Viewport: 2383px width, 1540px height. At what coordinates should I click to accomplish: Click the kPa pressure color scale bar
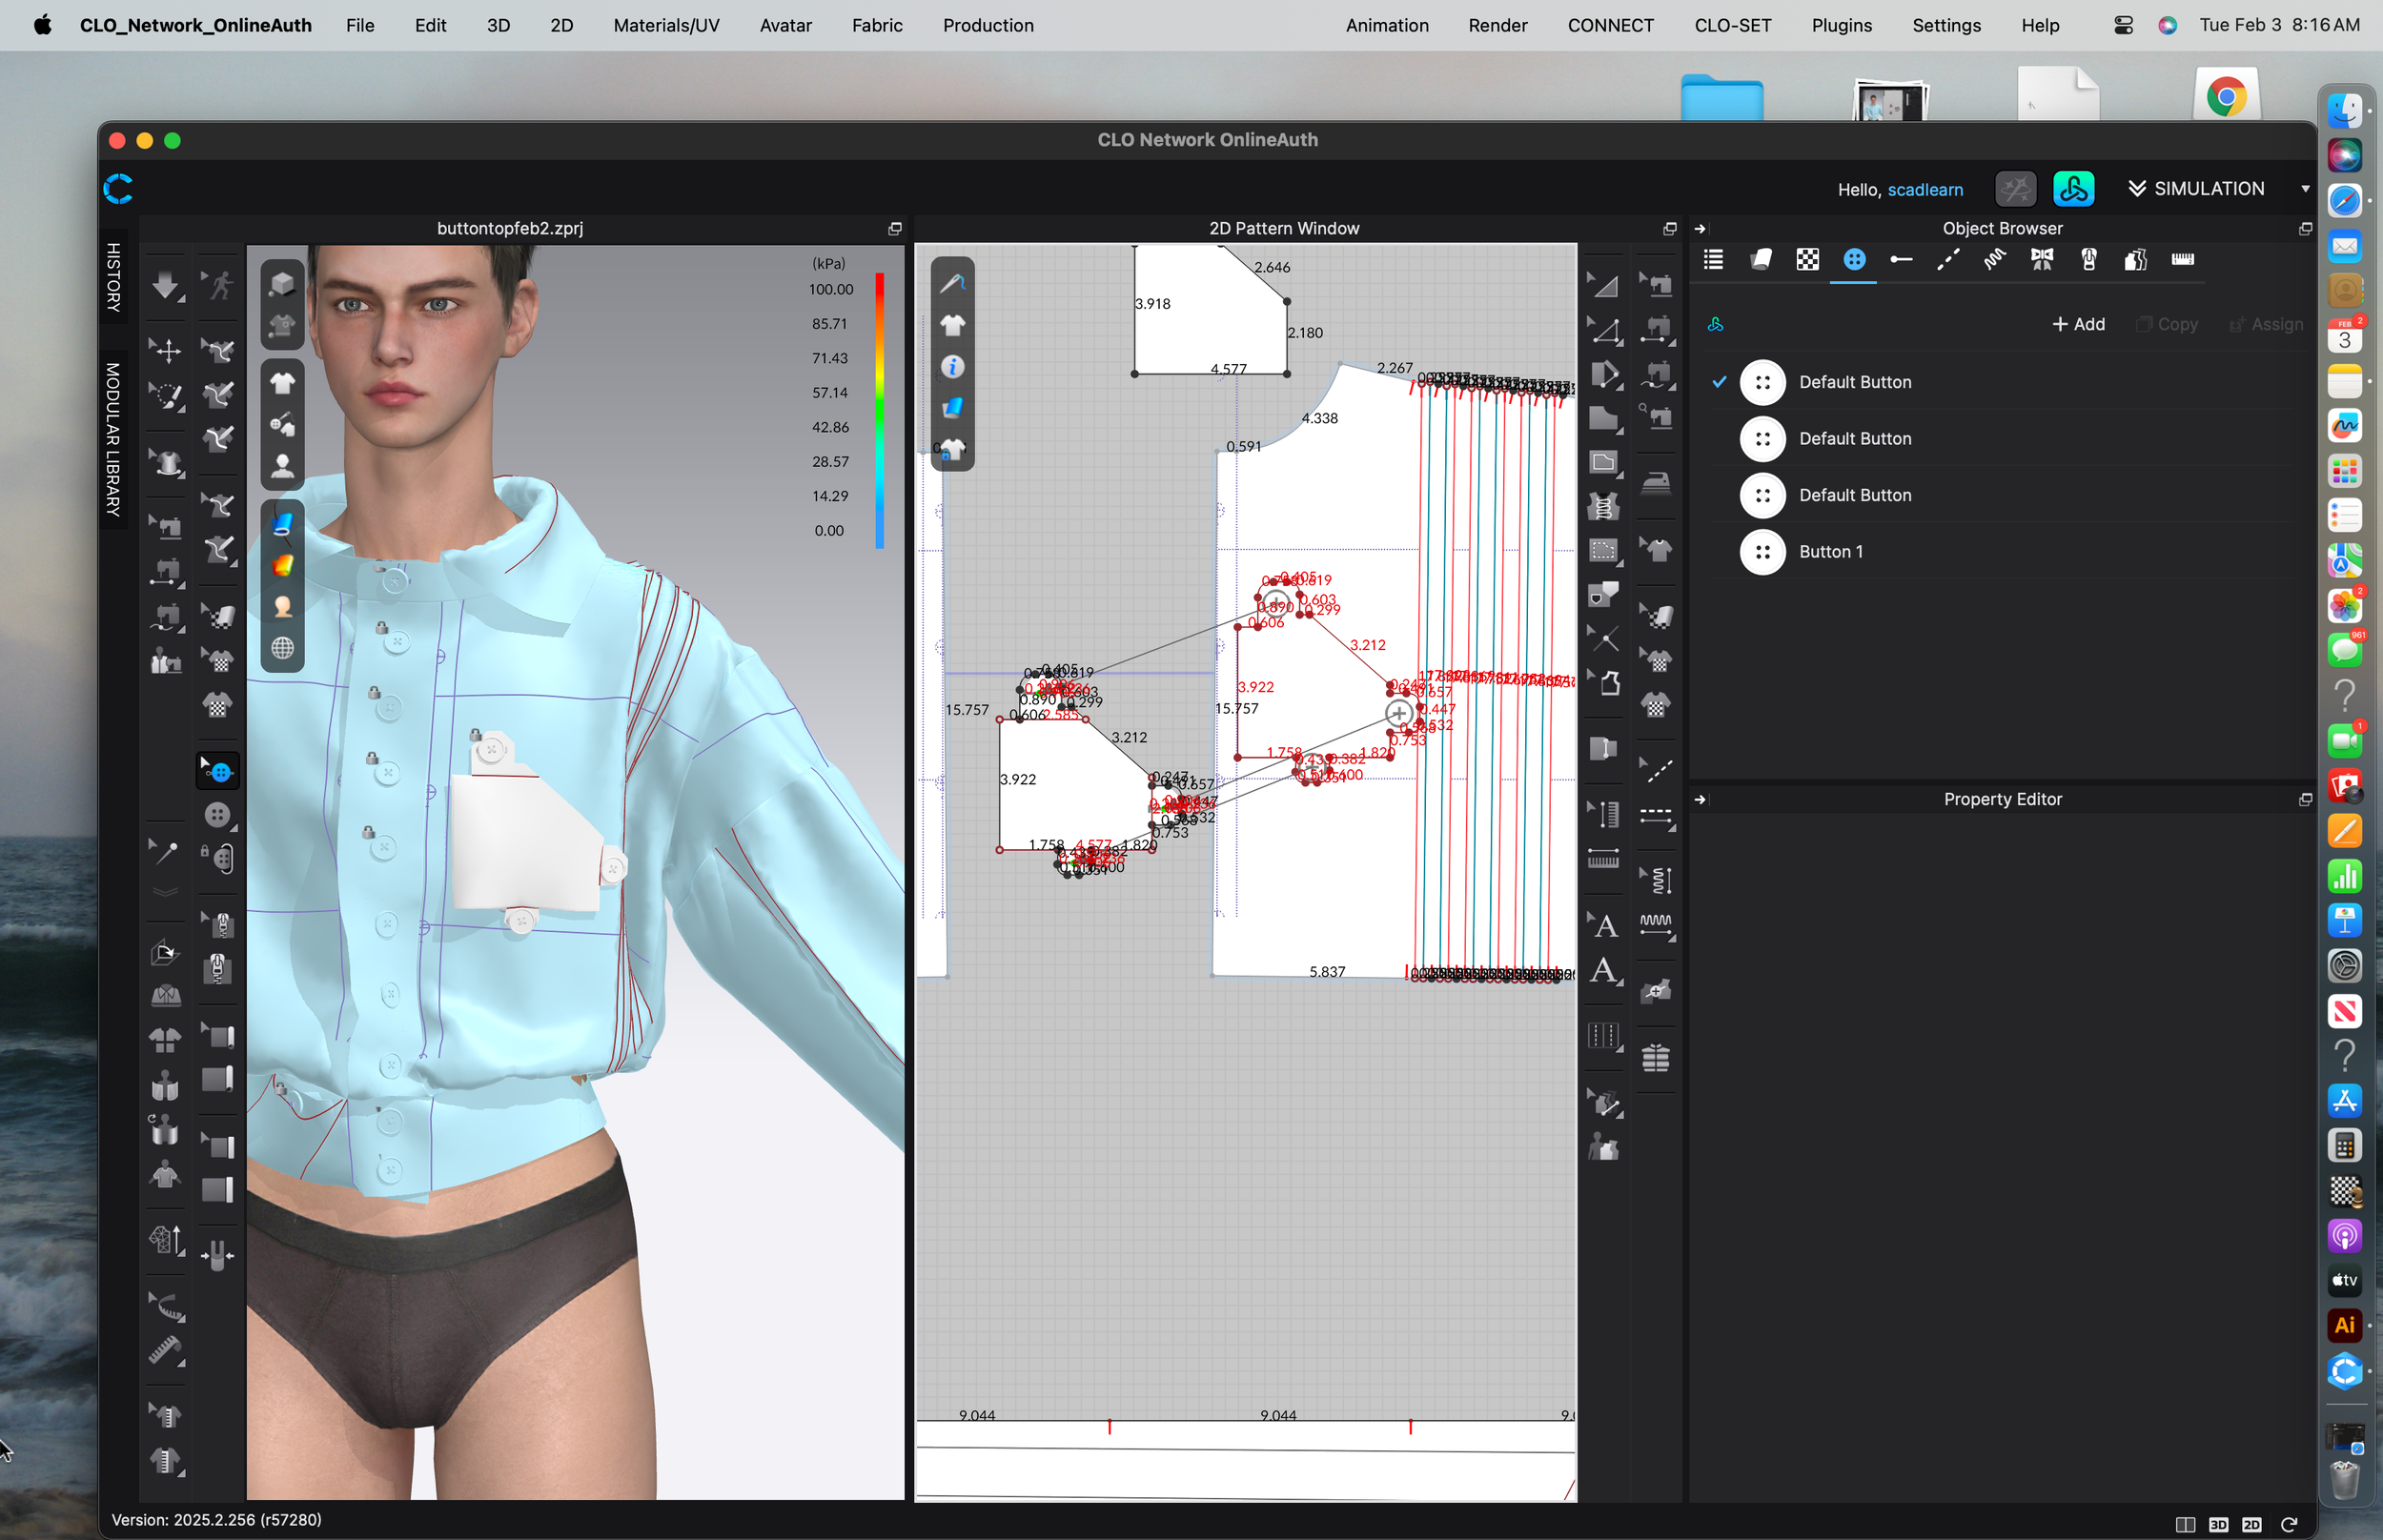coord(879,410)
